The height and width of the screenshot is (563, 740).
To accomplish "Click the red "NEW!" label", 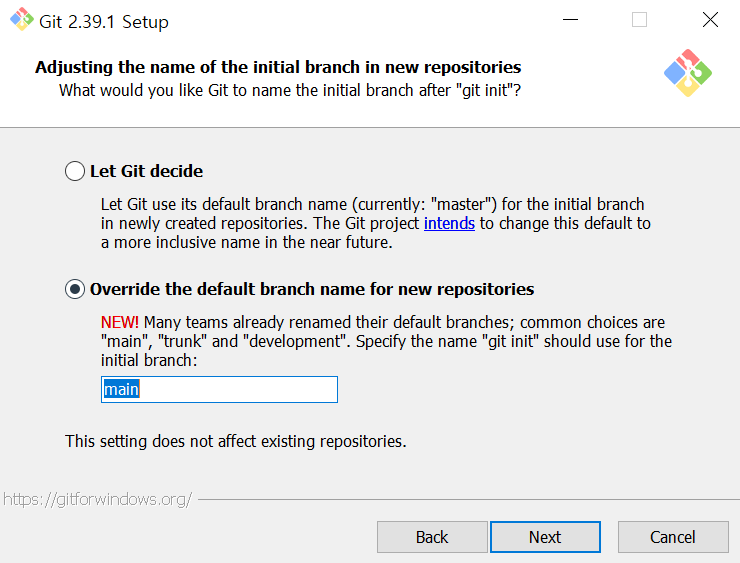I will pos(120,322).
